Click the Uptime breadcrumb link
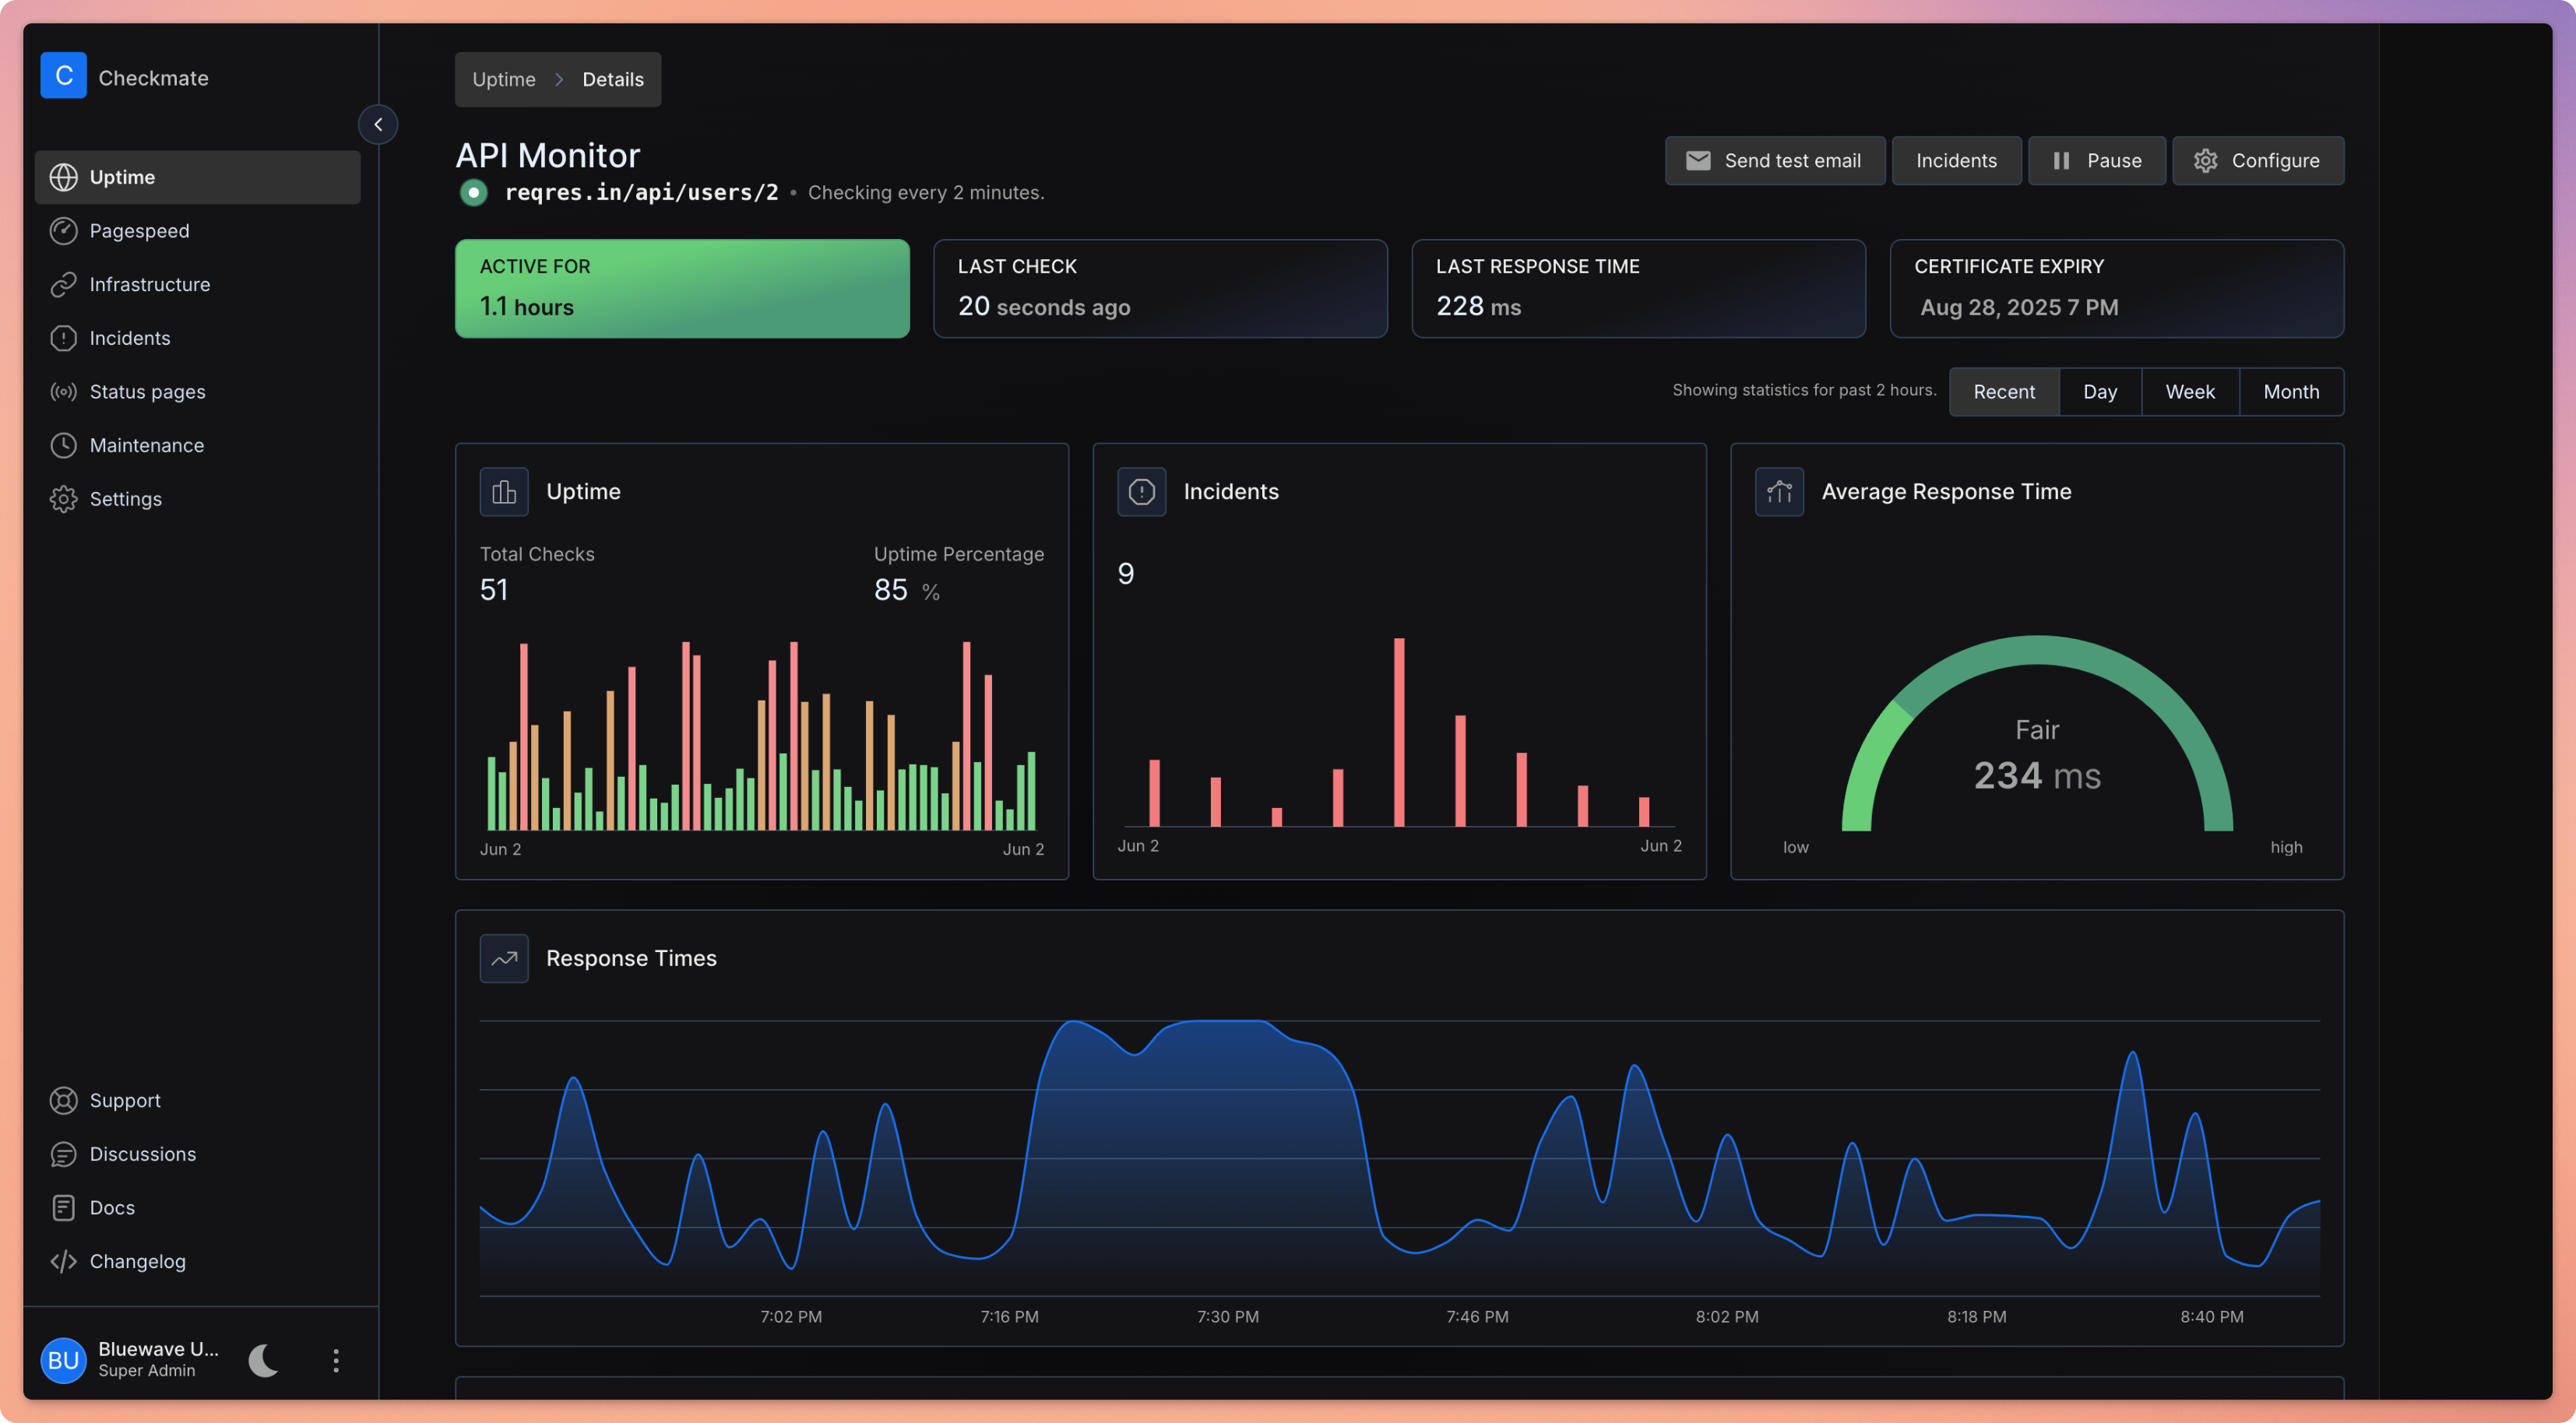Viewport: 2576px width, 1423px height. (503, 80)
